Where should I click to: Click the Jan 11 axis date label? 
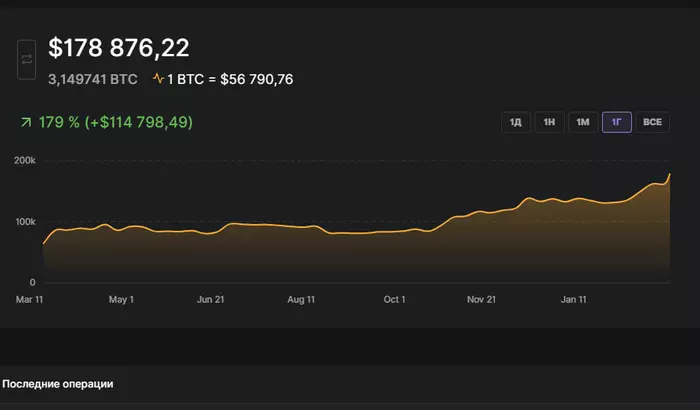574,299
